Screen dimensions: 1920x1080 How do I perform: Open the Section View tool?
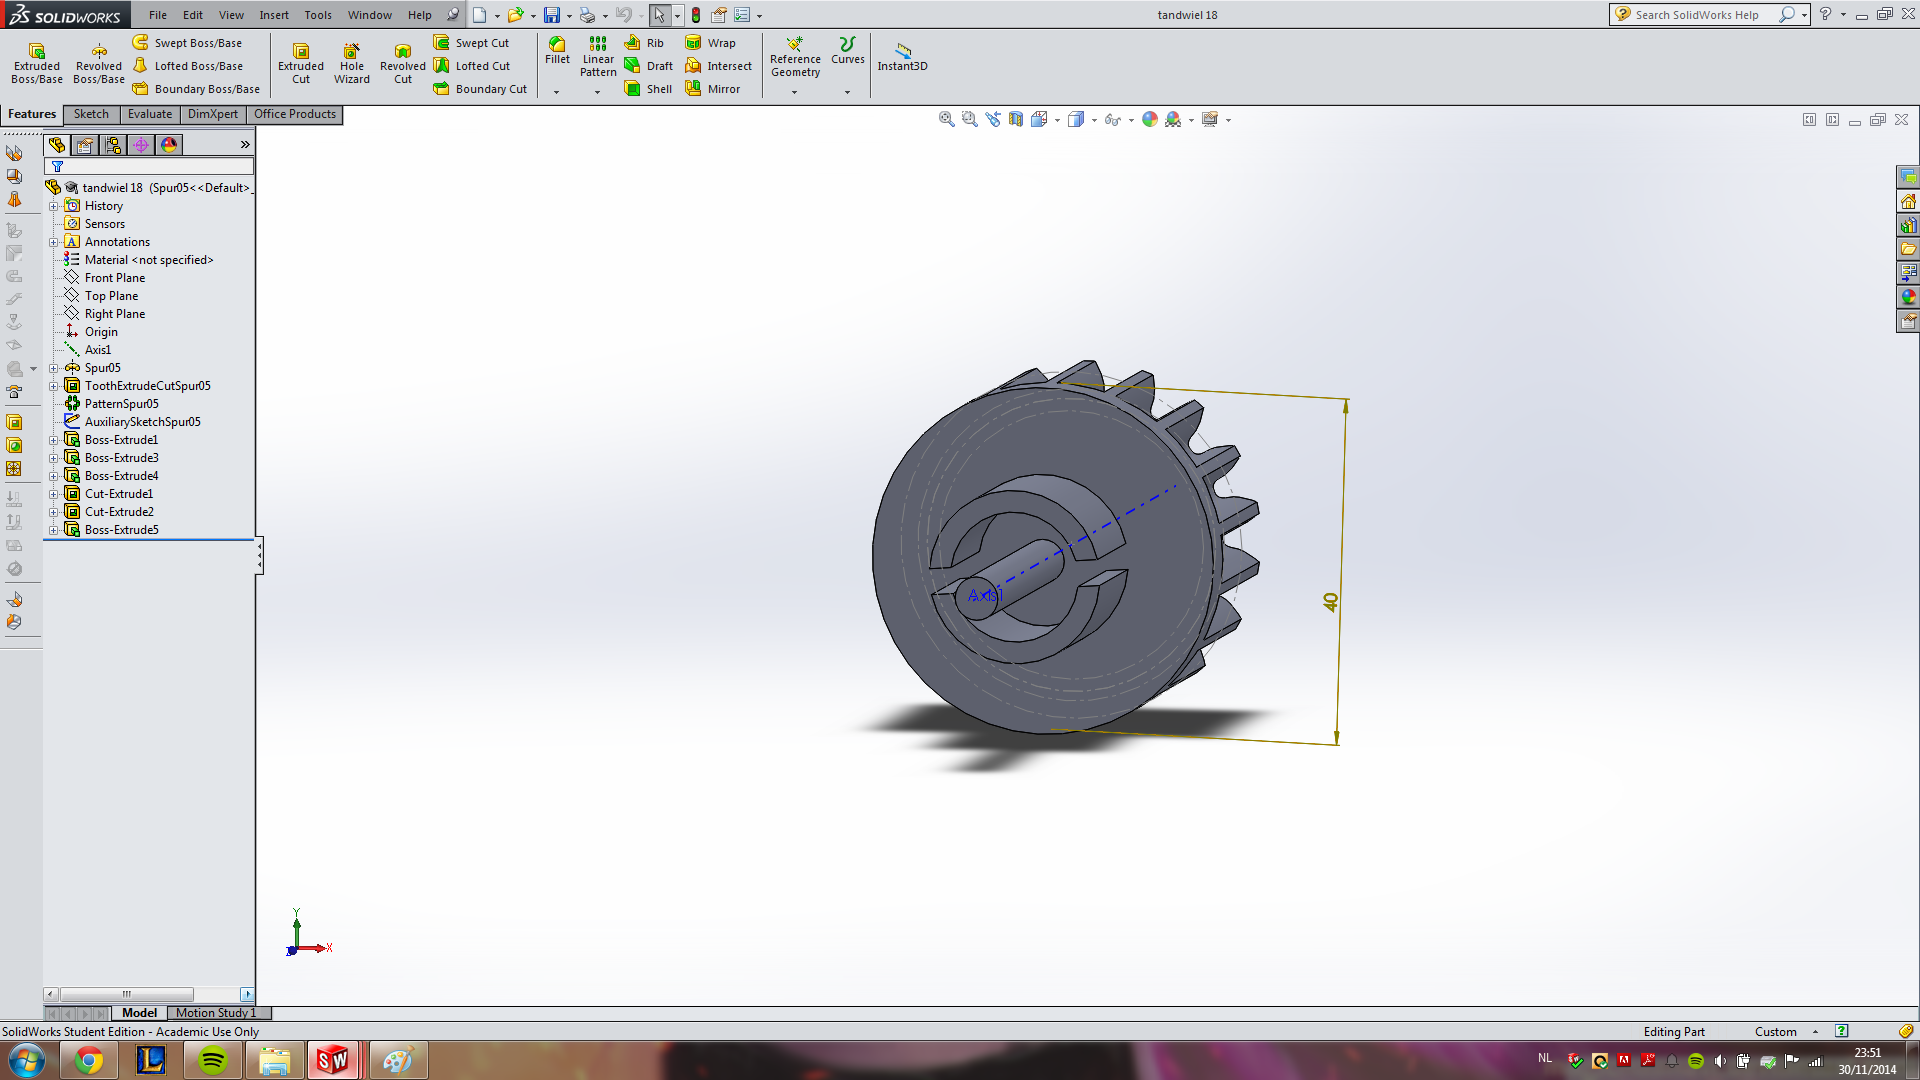pos(1016,119)
